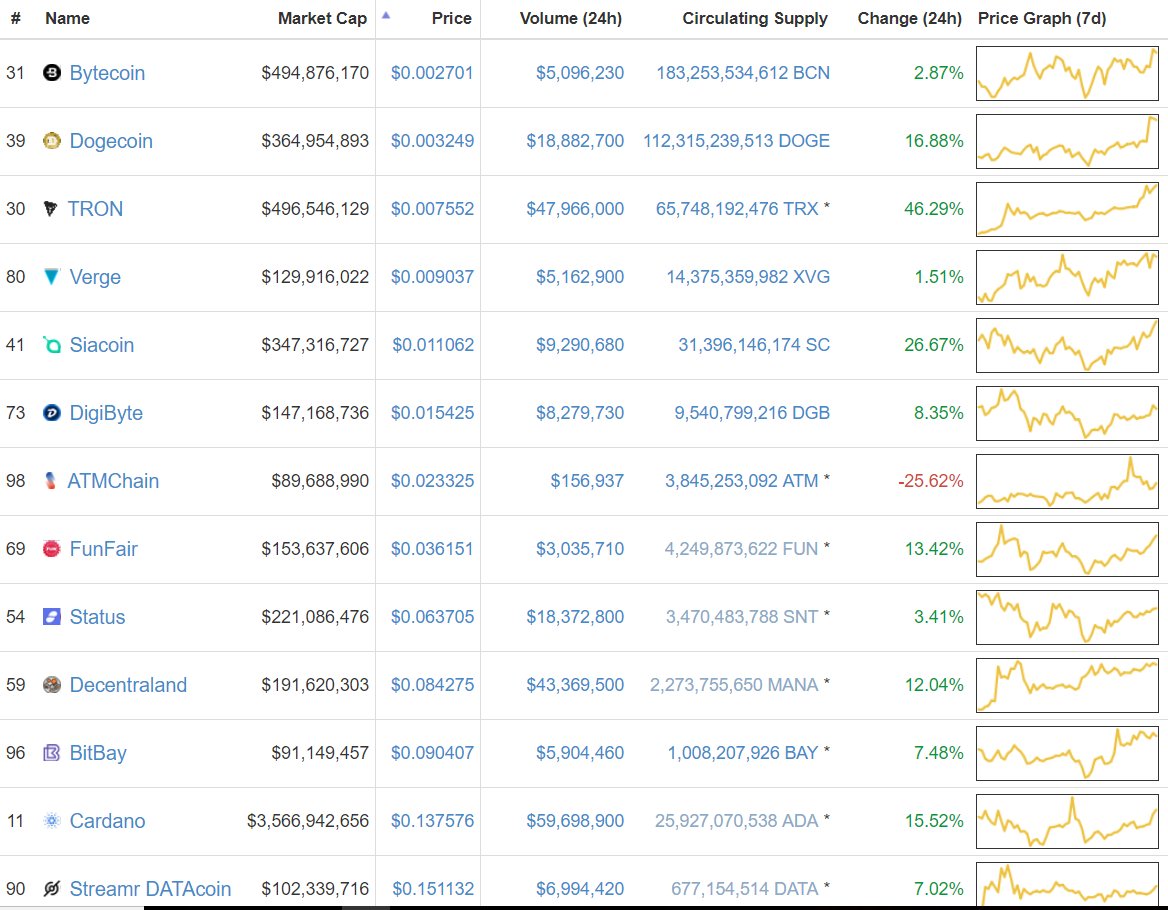Viewport: 1168px width, 910px height.
Task: Click the Cardano coin logo icon
Action: pos(51,821)
